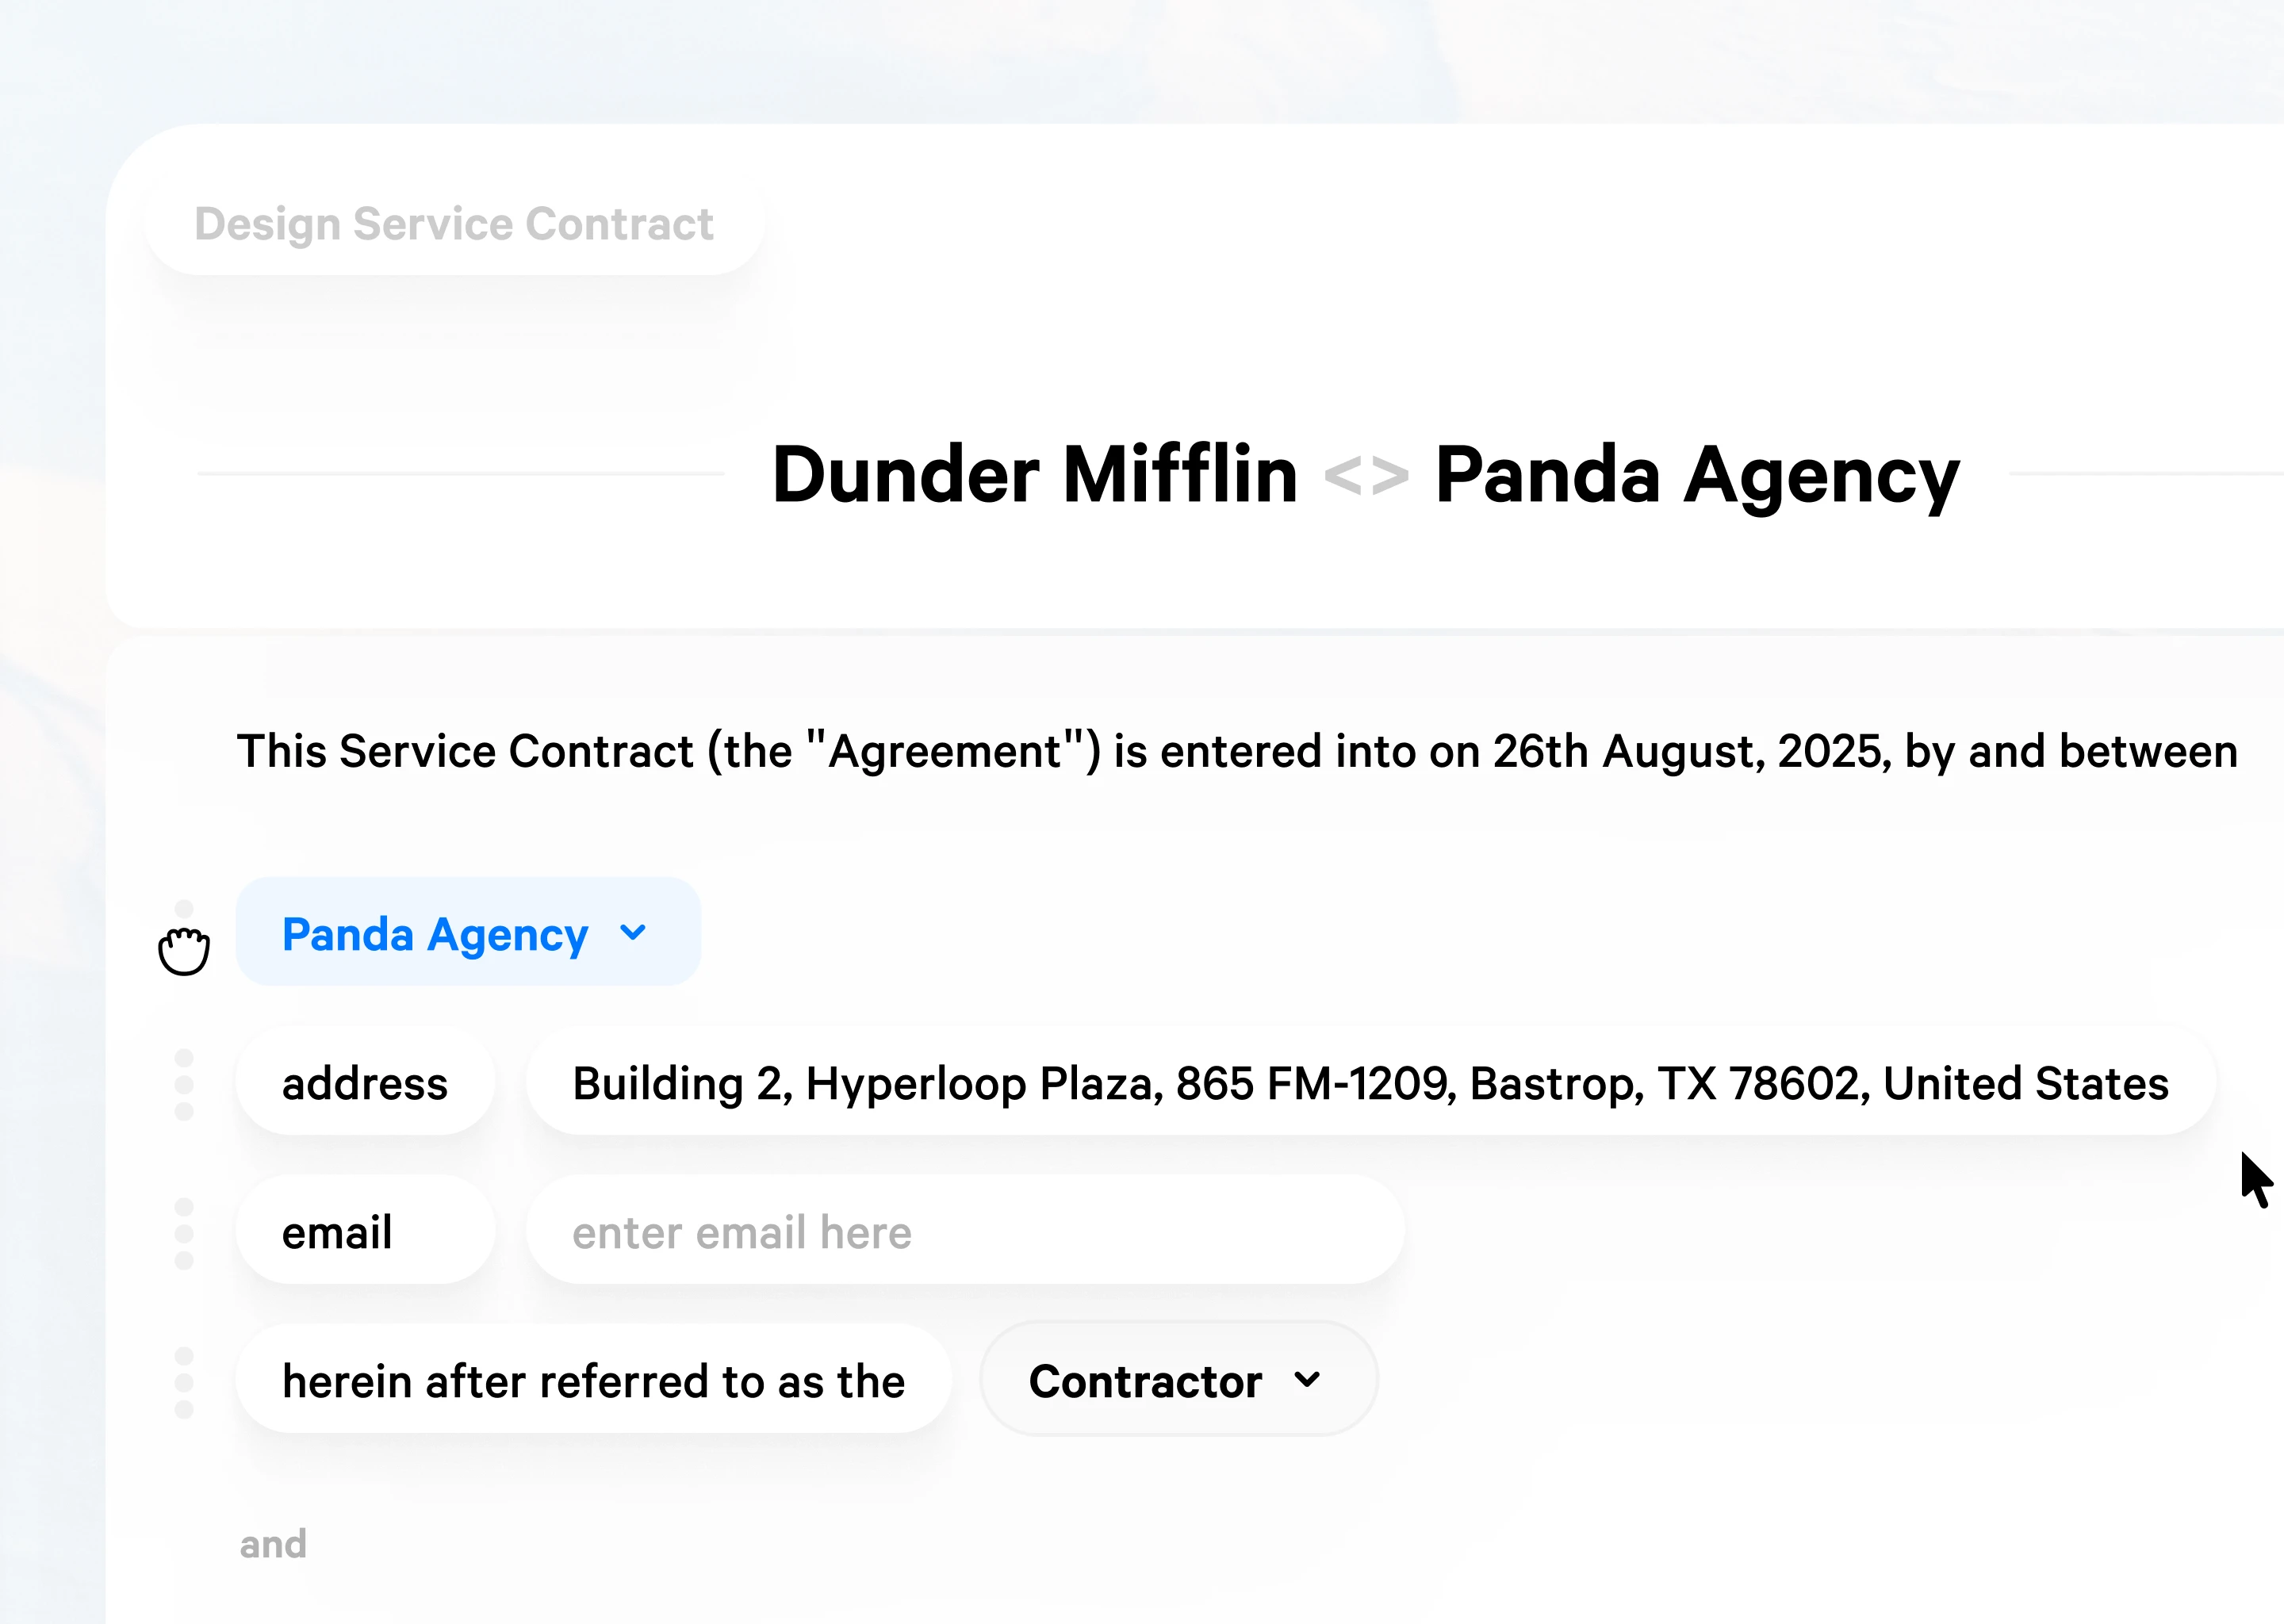Click the Building 2, Hyperloop Plaza address field
Screen dimensions: 2284x1624
tap(1370, 1083)
